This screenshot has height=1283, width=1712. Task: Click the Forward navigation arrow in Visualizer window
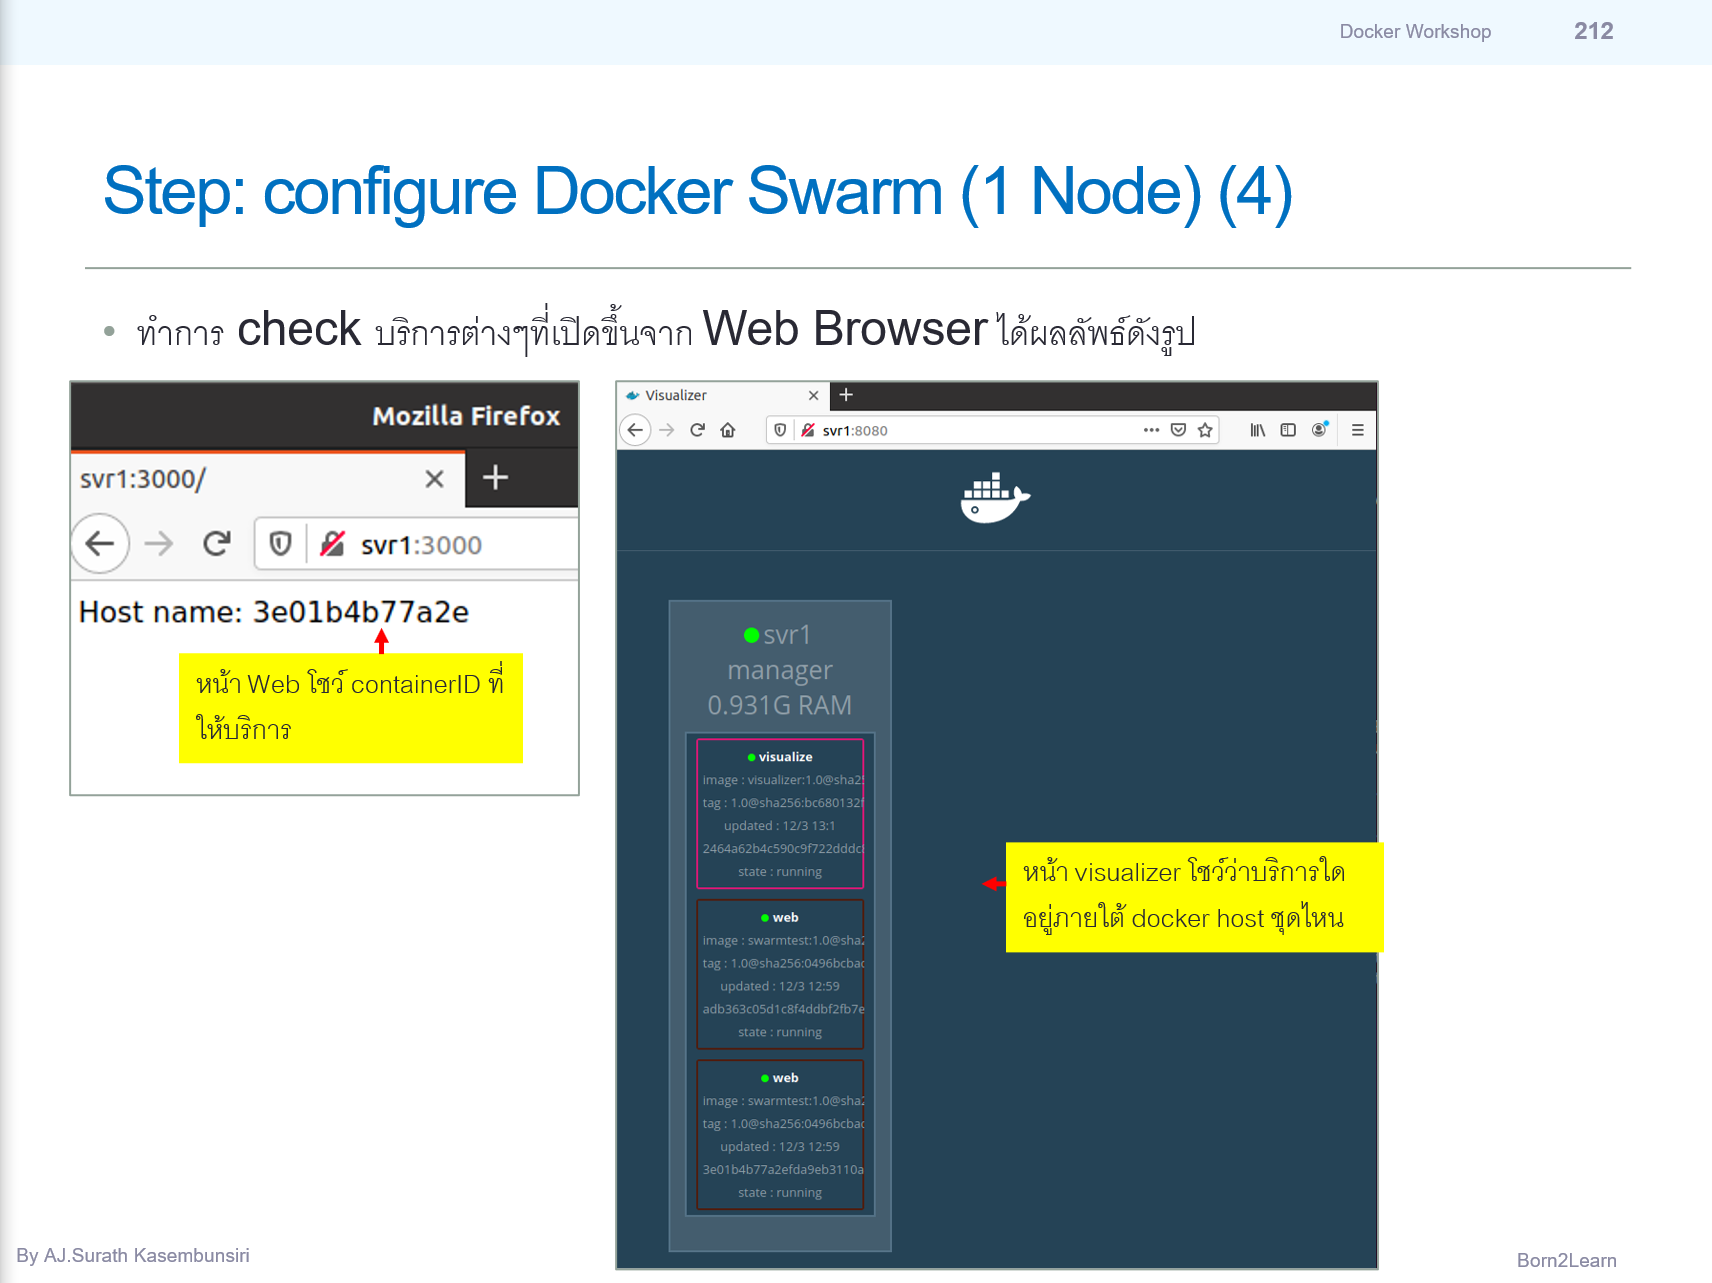pos(666,430)
